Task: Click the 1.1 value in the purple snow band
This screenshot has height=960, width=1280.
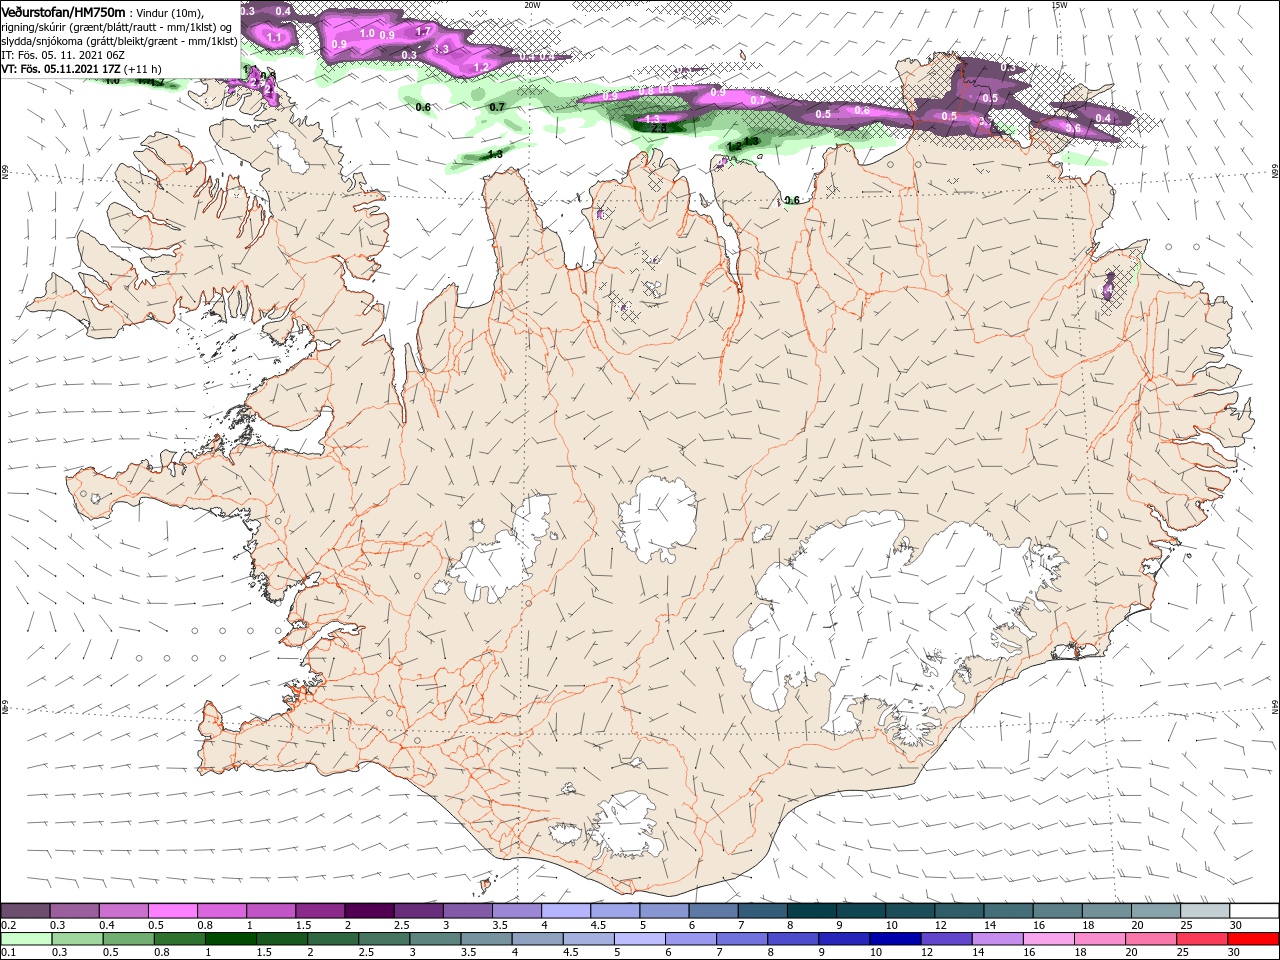Action: [276, 36]
